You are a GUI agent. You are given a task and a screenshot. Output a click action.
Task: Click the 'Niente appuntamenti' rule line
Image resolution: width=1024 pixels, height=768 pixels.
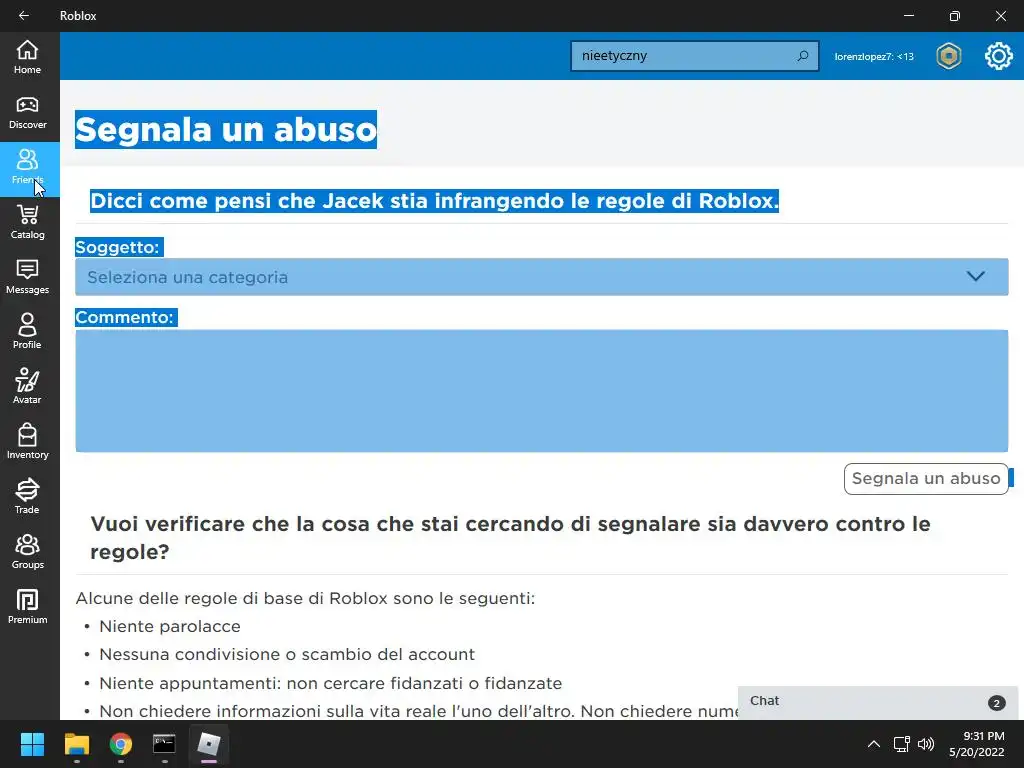(x=330, y=683)
